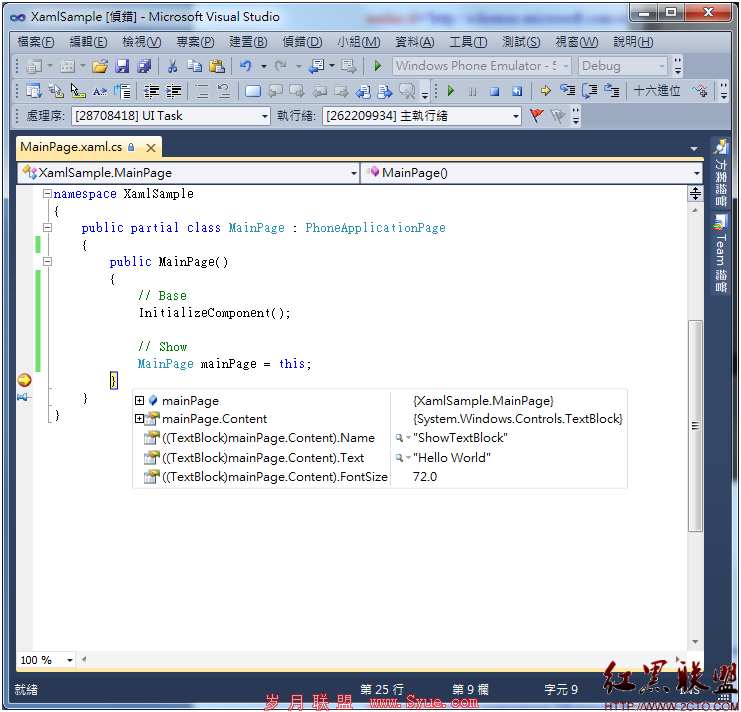Click the Open File folder icon
This screenshot has width=741, height=712.
click(100, 66)
